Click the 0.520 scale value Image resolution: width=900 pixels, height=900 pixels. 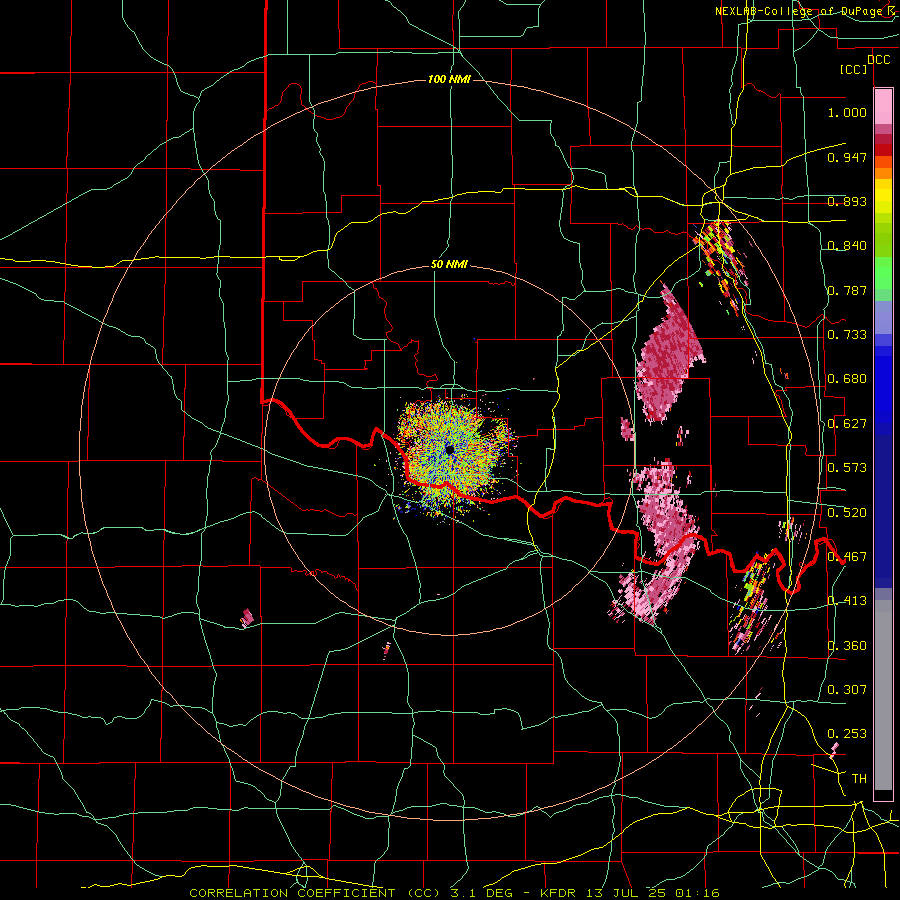click(847, 513)
